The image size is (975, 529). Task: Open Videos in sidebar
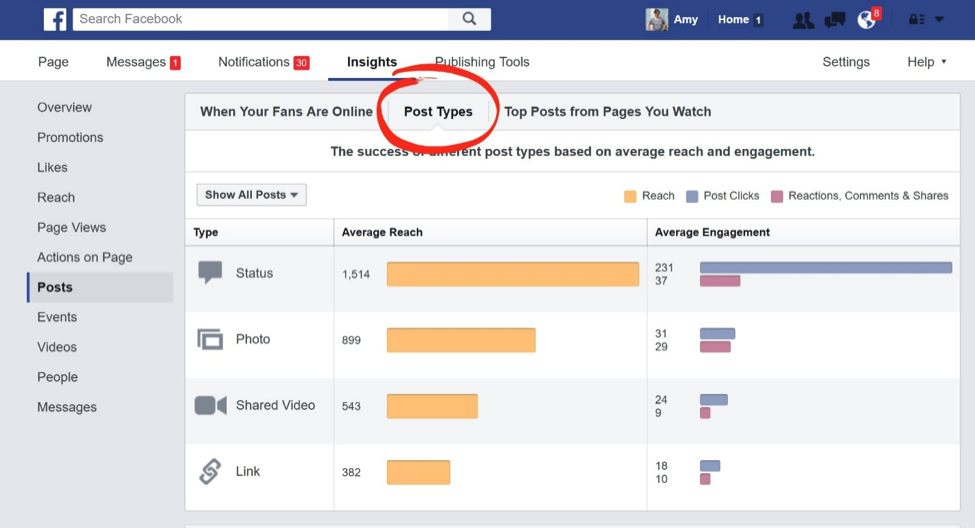tap(57, 347)
